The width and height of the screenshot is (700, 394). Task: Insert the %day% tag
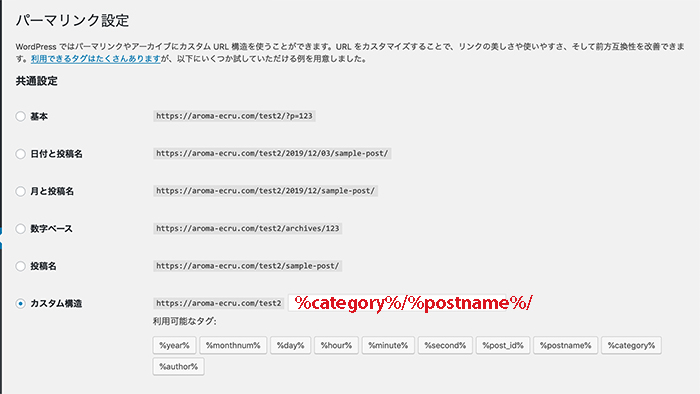pyautogui.click(x=290, y=345)
